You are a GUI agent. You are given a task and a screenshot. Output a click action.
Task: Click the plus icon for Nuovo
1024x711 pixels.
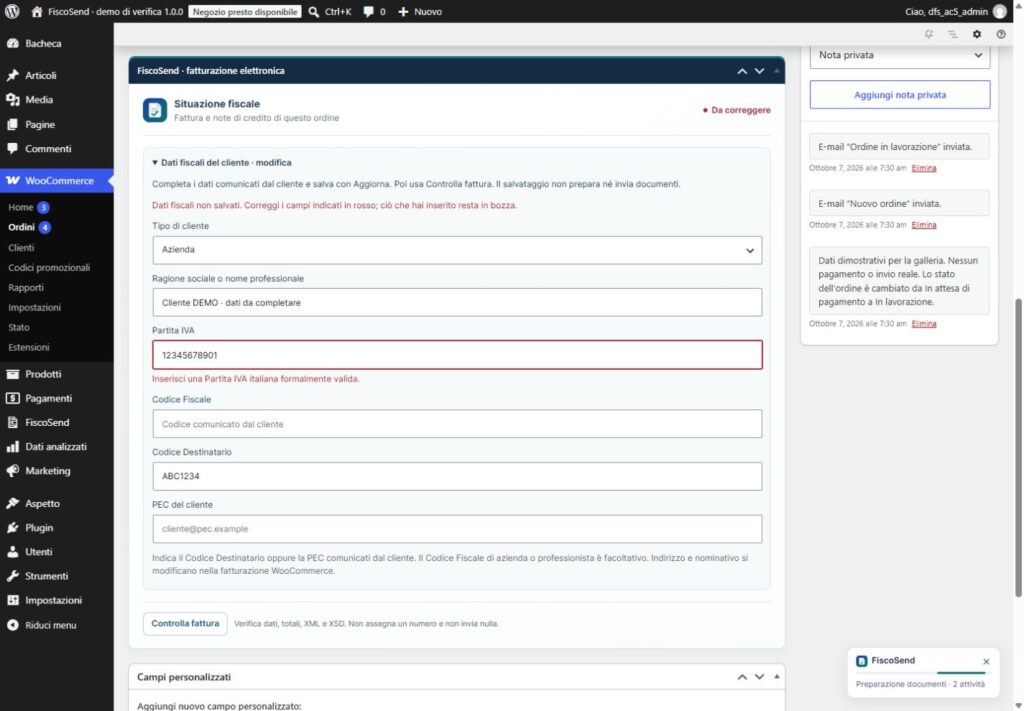(403, 12)
